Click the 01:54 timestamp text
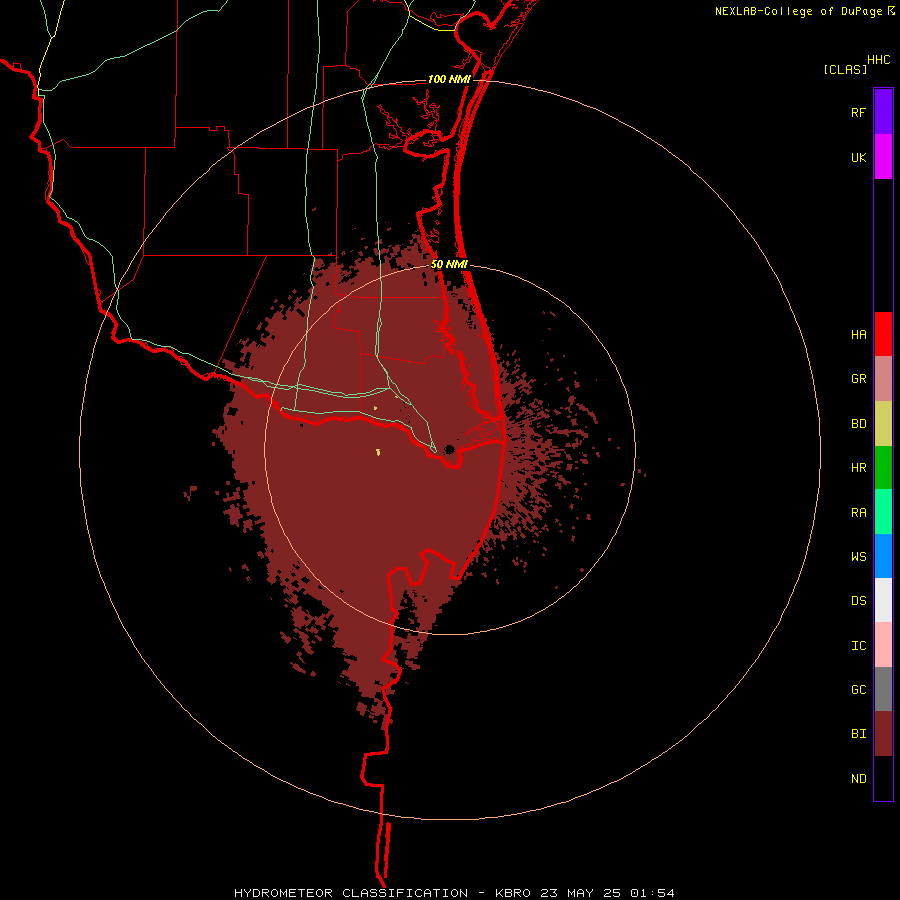The width and height of the screenshot is (900, 900). [x=652, y=893]
